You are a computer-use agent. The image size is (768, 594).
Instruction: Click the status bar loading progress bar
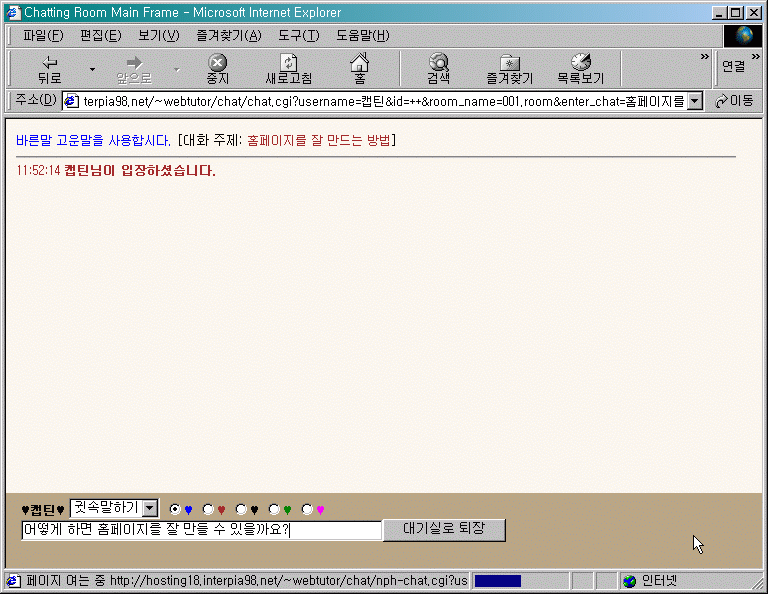[520, 581]
